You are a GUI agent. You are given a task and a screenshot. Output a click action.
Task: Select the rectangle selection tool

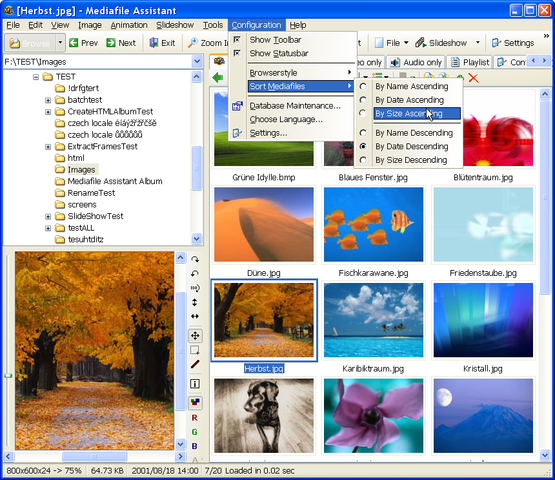coord(195,350)
